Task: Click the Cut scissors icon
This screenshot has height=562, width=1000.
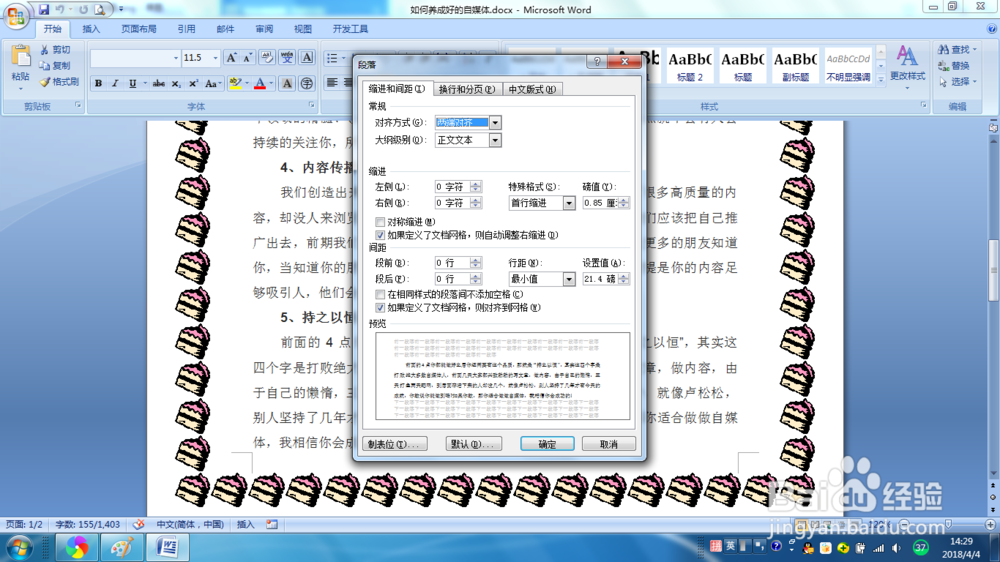Action: point(45,50)
